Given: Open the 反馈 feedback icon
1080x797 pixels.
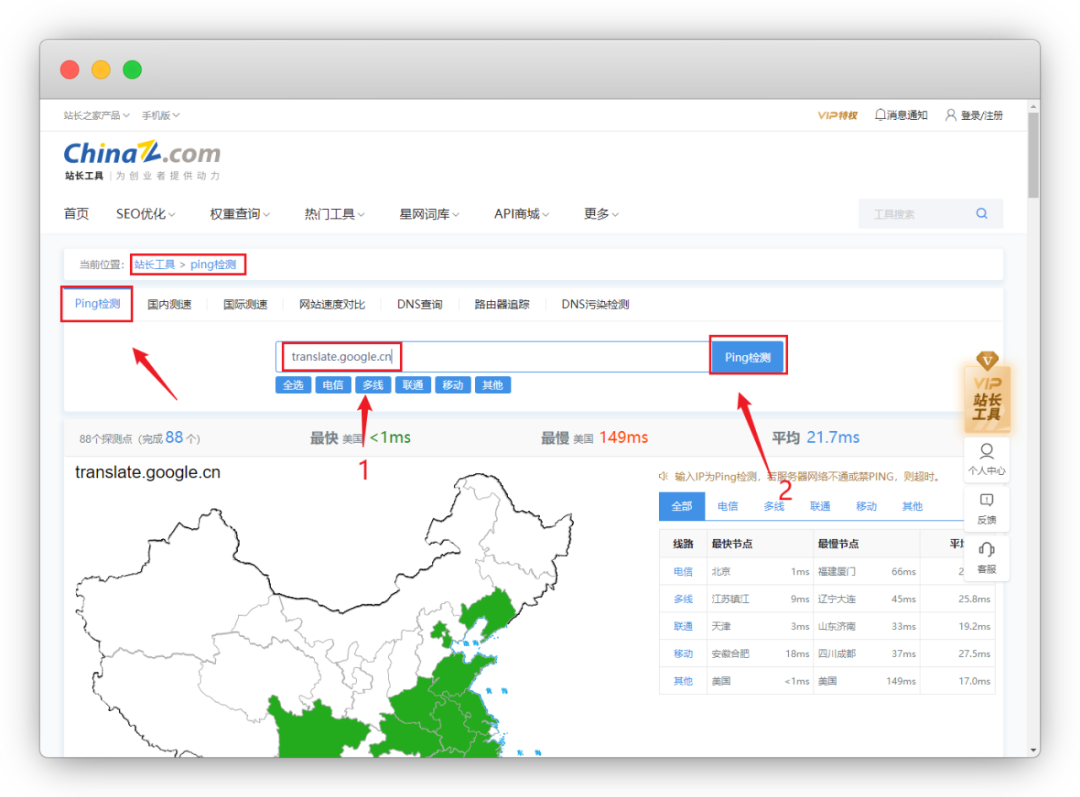Looking at the screenshot, I should pyautogui.click(x=987, y=508).
